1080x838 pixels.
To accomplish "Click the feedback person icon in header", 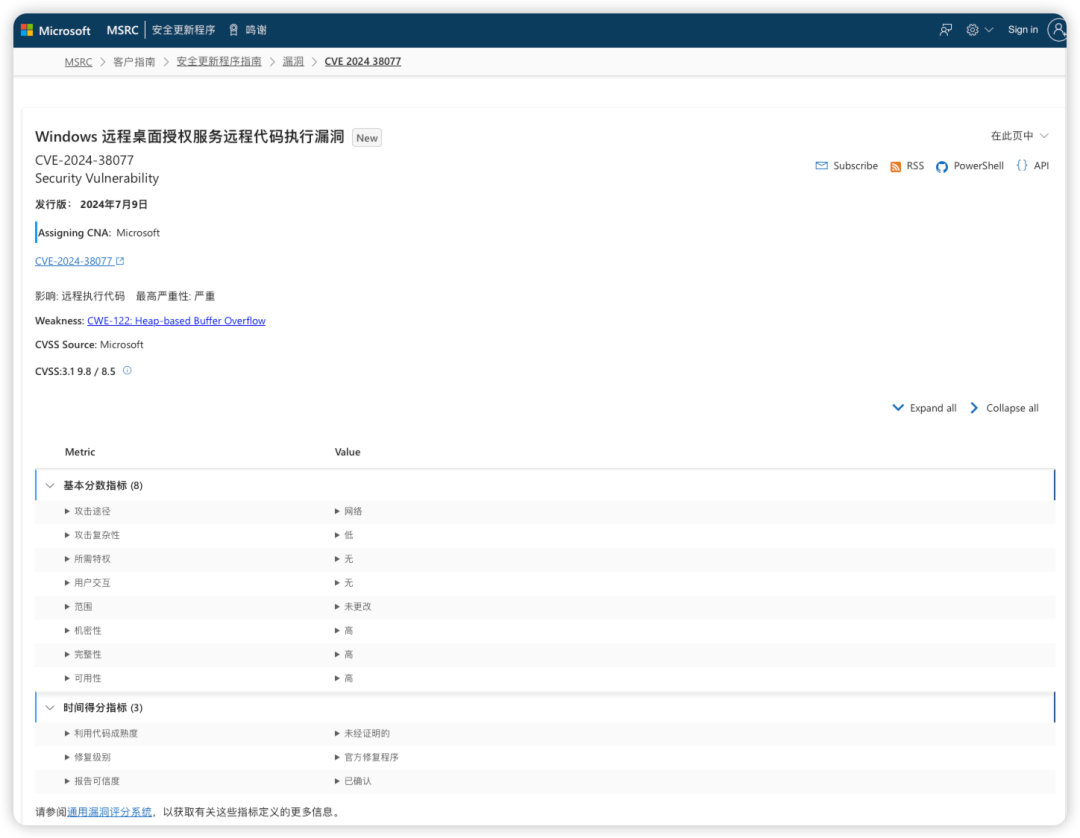I will pos(945,30).
